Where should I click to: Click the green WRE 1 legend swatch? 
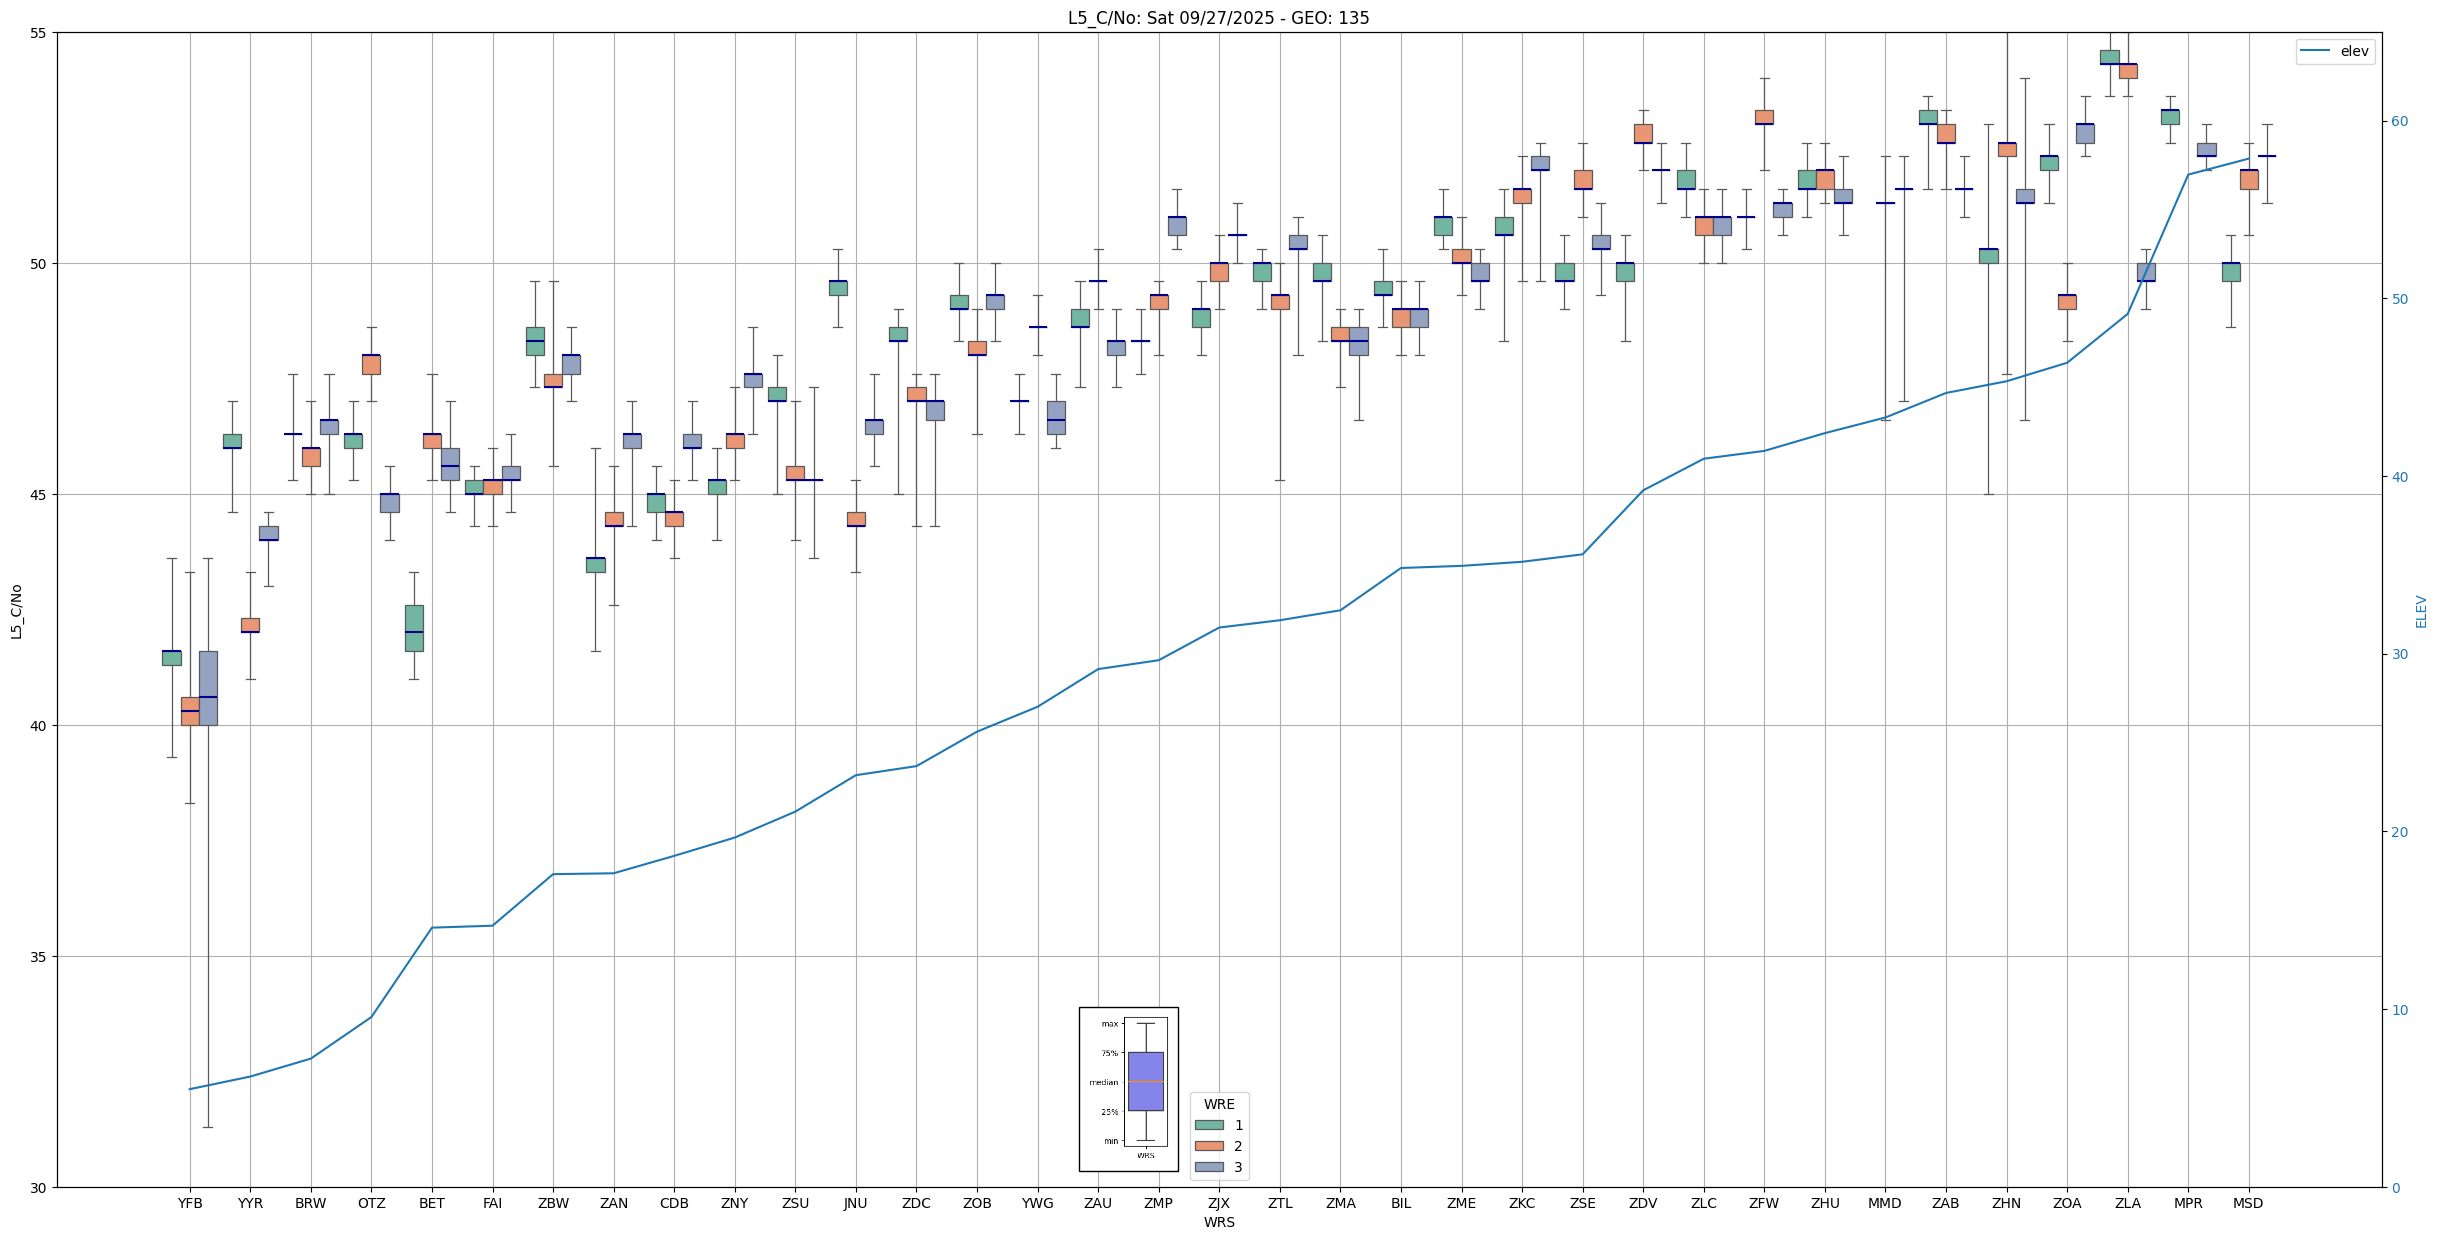click(1209, 1125)
